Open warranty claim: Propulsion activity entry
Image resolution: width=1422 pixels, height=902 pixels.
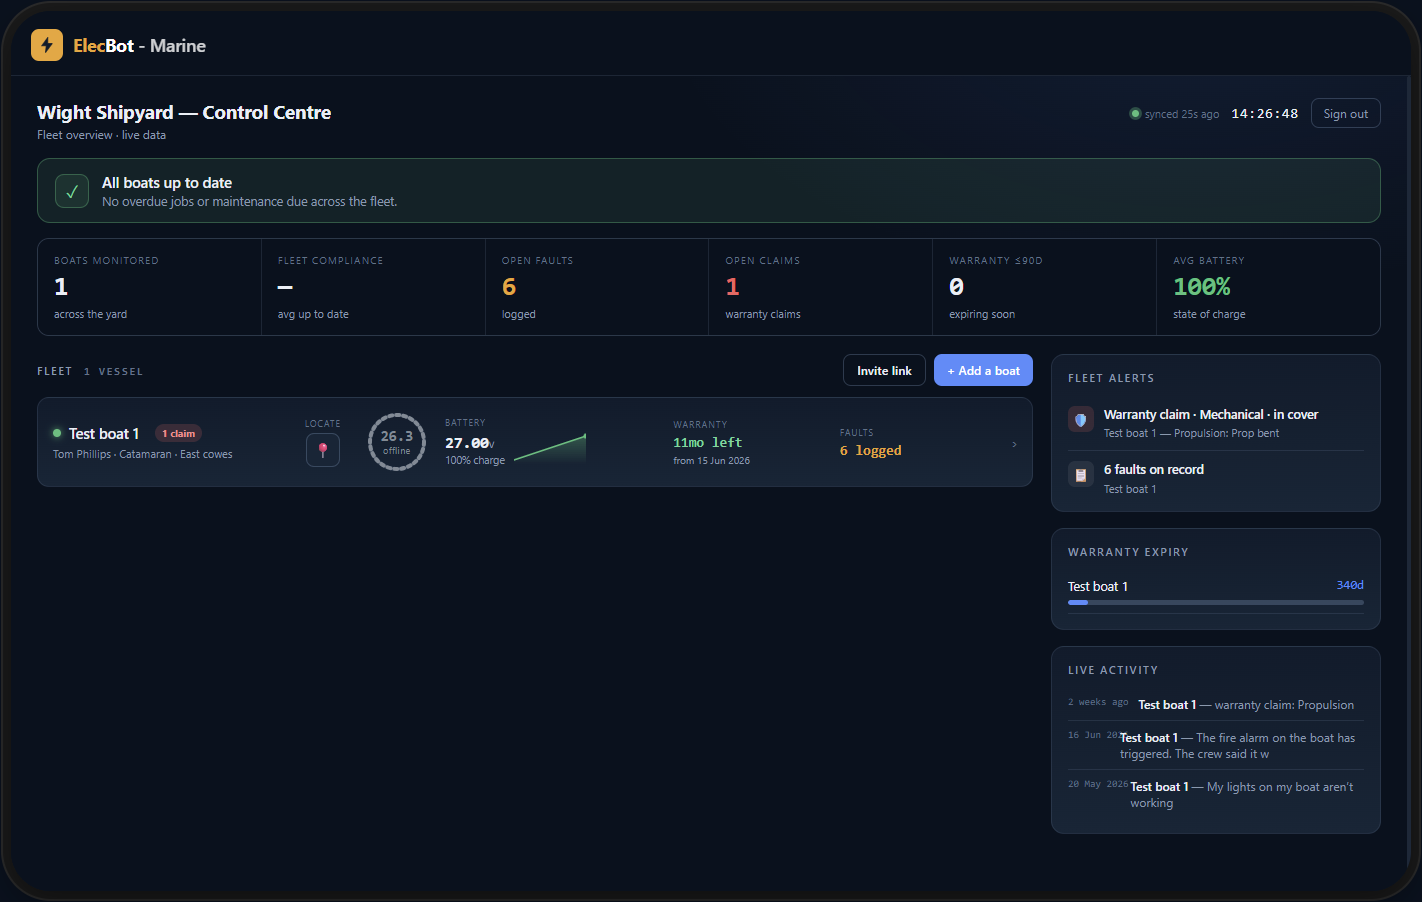pos(1216,705)
